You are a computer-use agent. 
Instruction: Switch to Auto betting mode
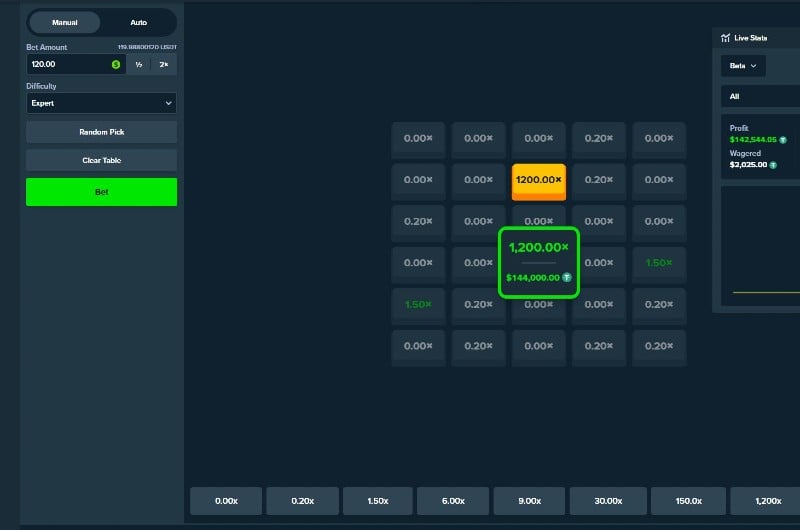138,22
